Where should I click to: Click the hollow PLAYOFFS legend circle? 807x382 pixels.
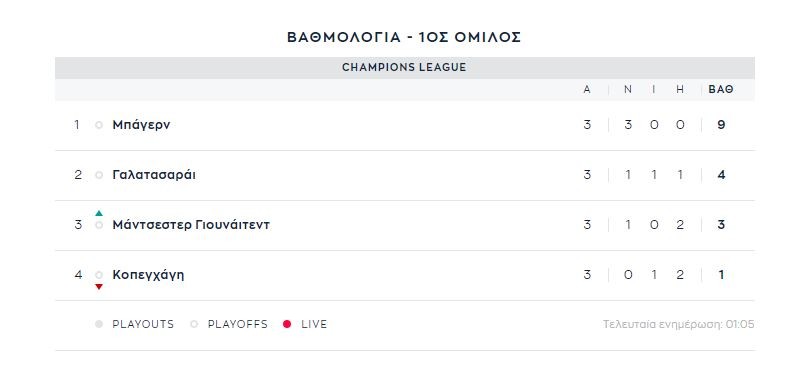[x=194, y=324]
